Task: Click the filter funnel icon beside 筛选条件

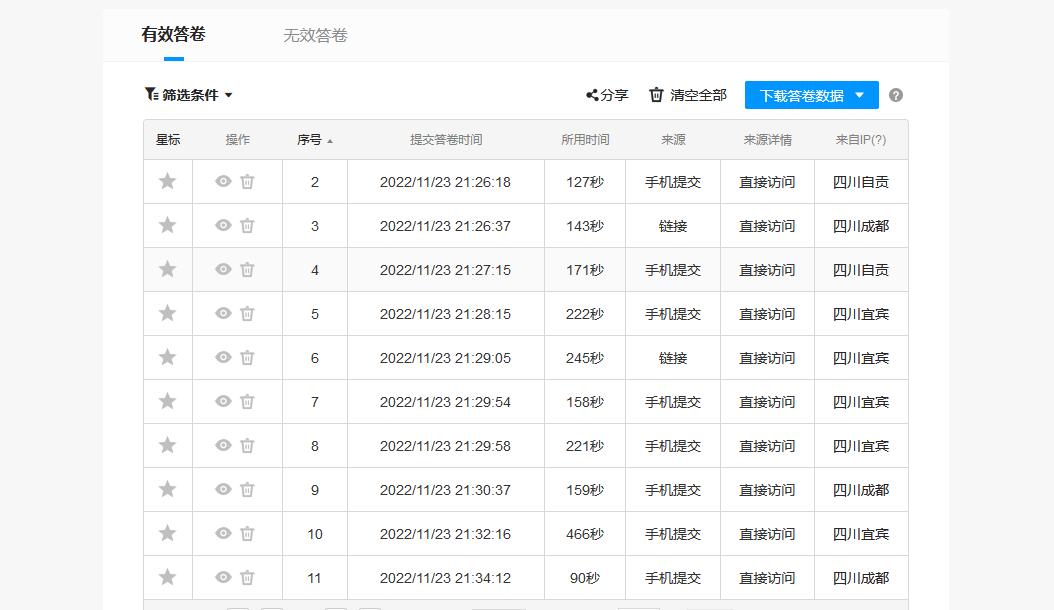Action: (148, 95)
